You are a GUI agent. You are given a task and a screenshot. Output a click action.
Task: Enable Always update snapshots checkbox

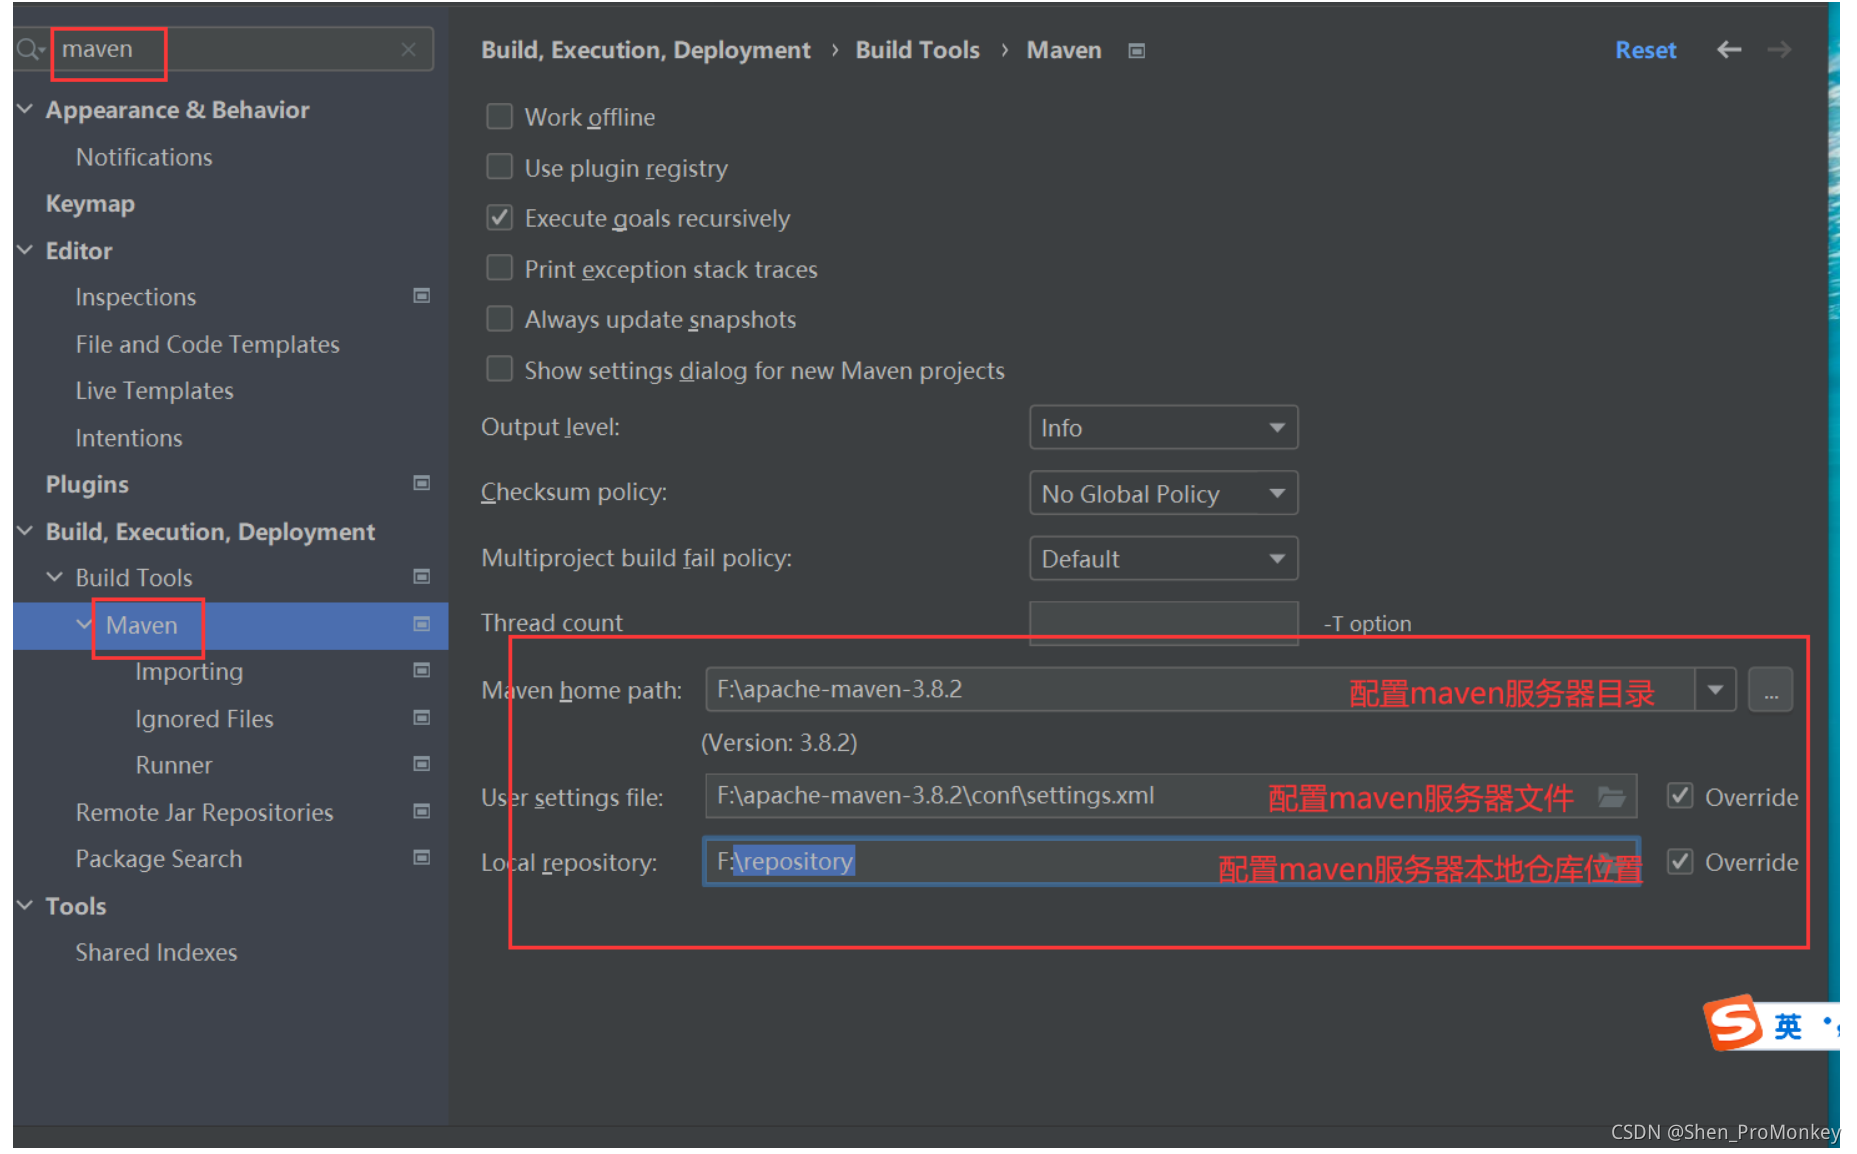(x=499, y=319)
